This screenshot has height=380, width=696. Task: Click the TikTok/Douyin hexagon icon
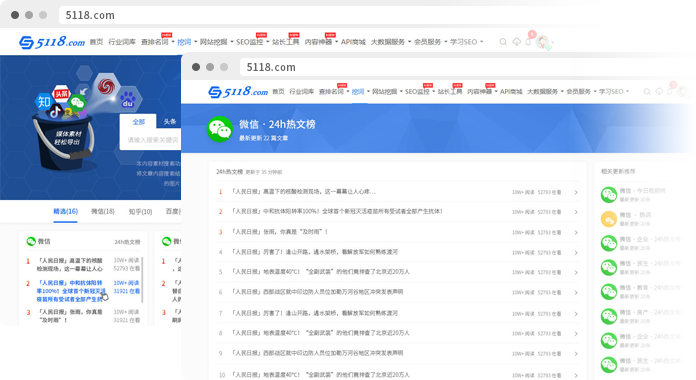55,111
